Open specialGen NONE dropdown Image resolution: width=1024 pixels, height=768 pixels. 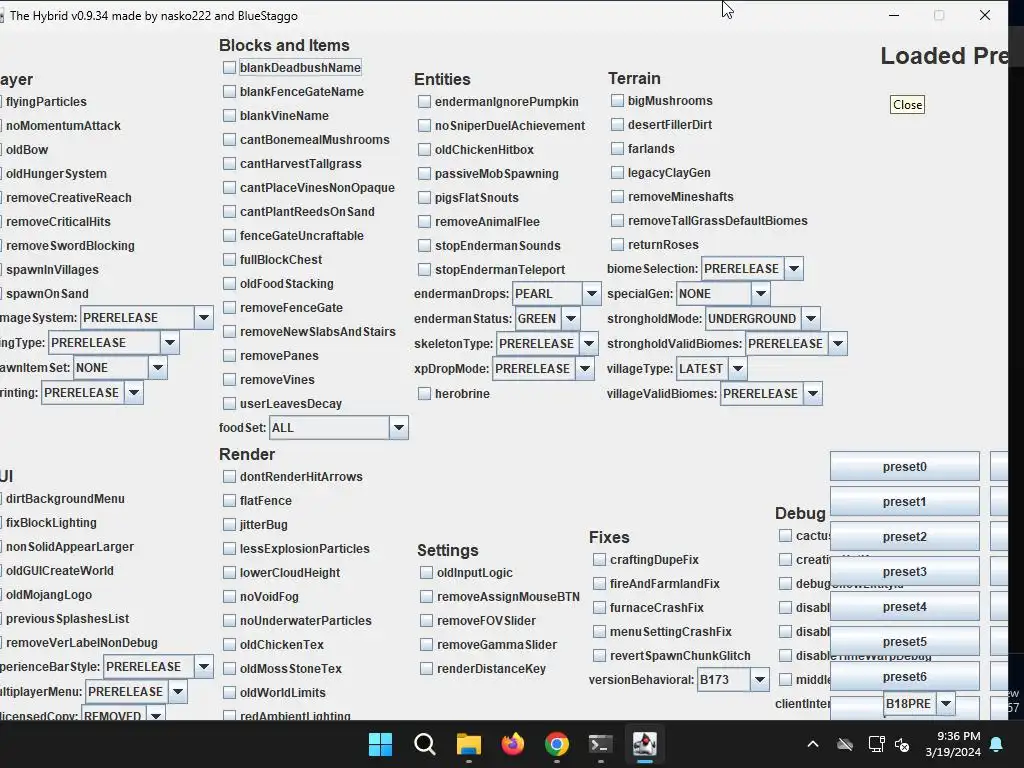point(760,293)
